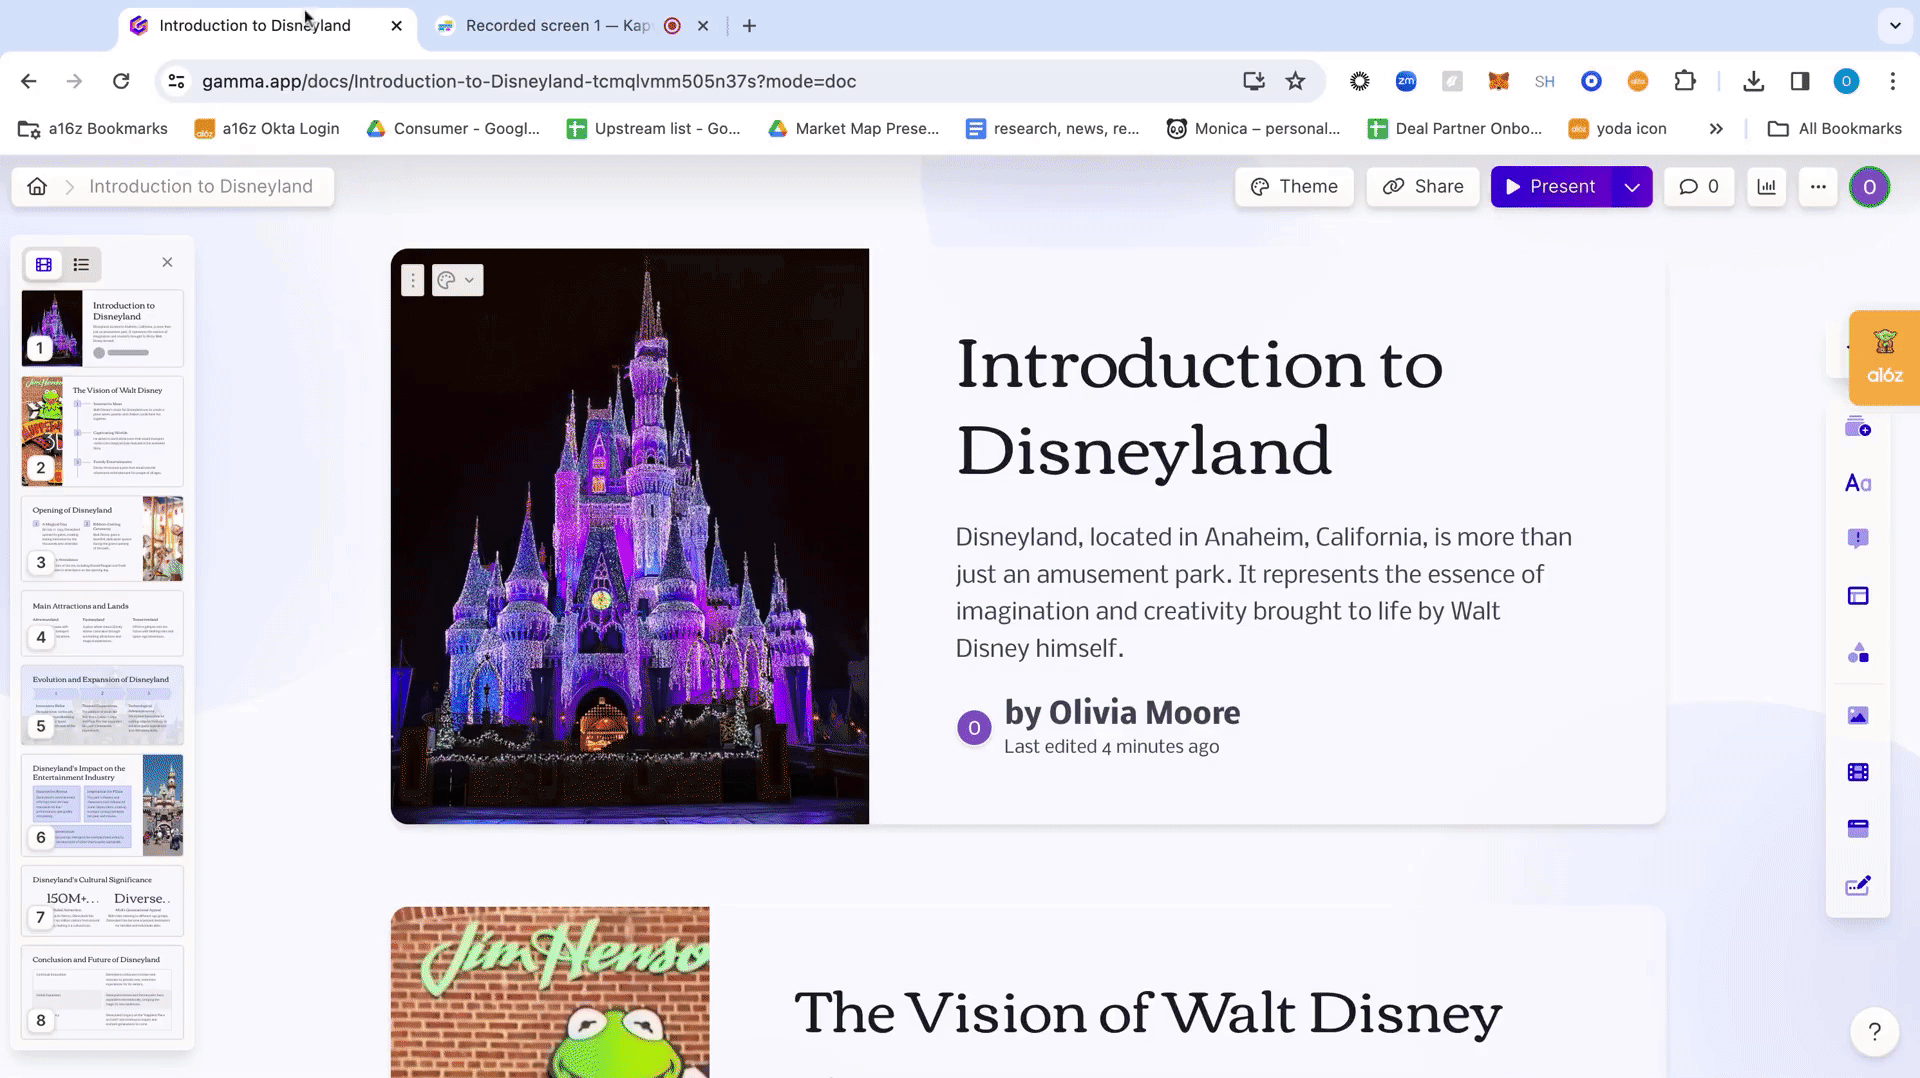Image resolution: width=1920 pixels, height=1078 pixels.
Task: Click the Introduction to Disneyland heading
Action: click(x=1199, y=407)
